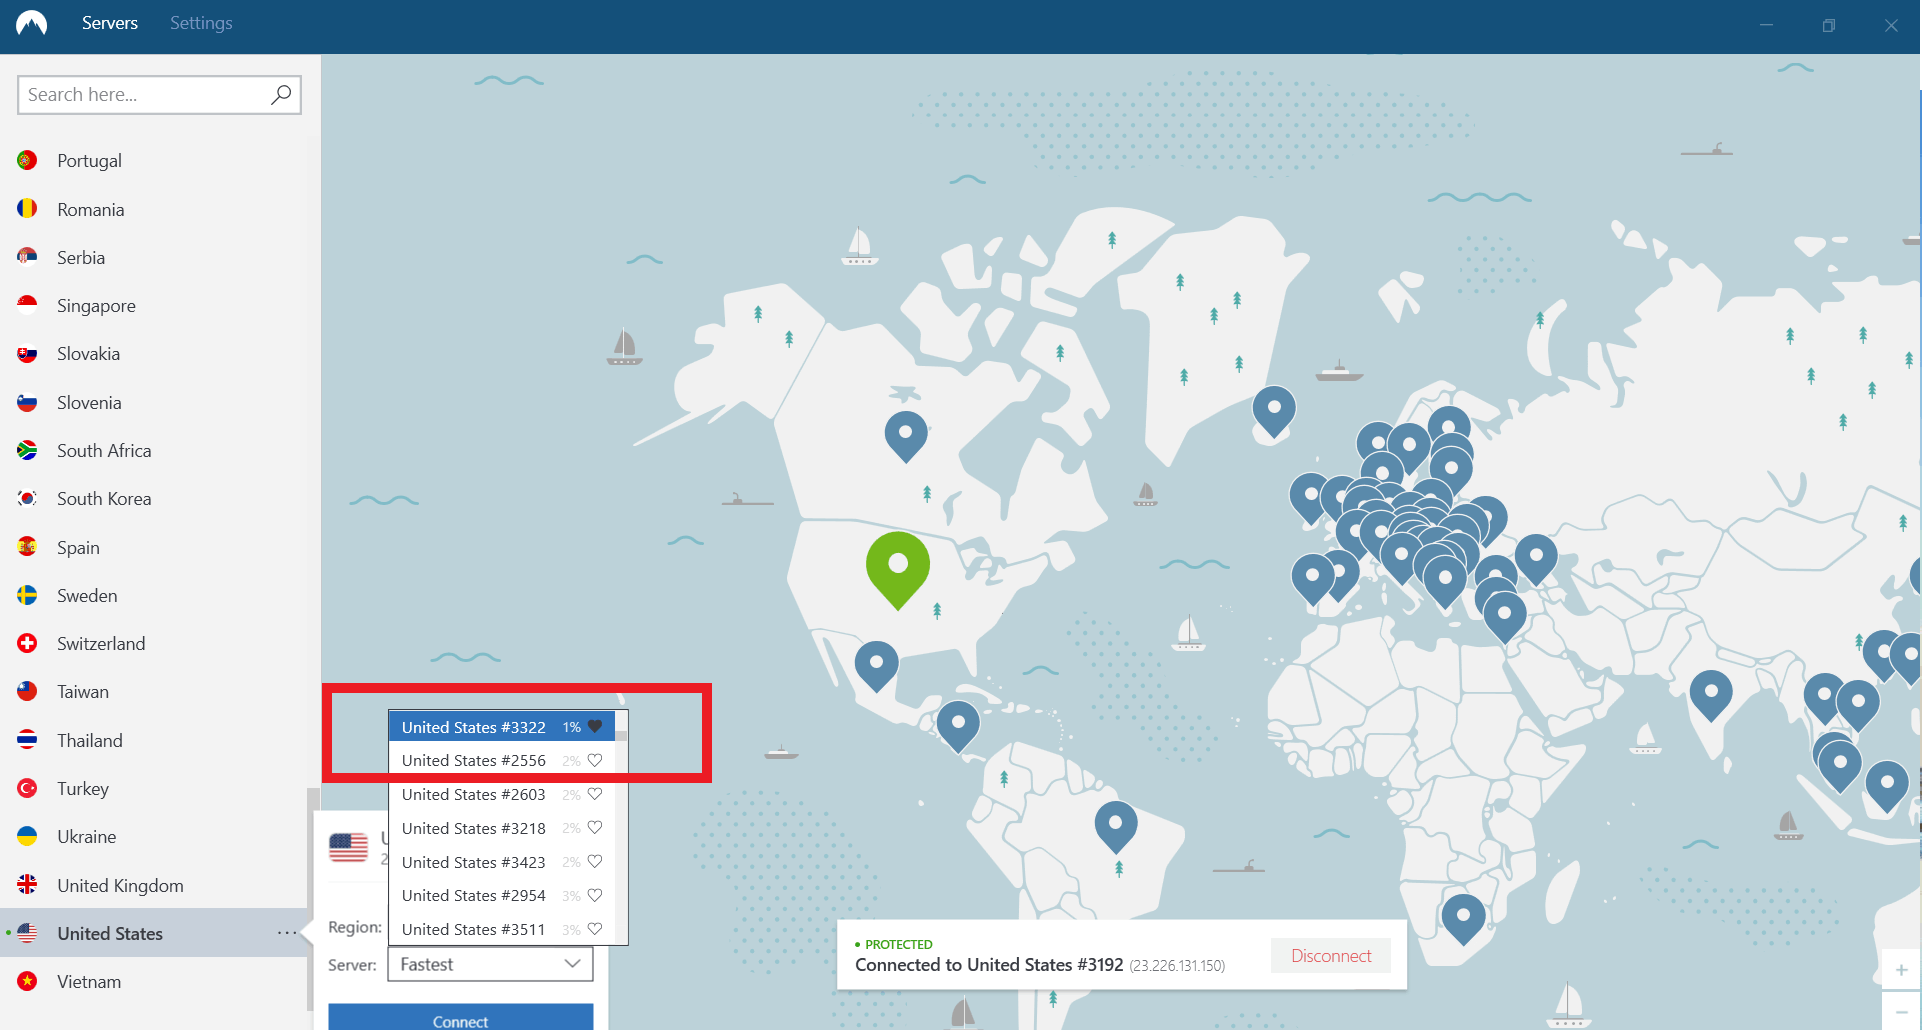Switch to the Servers tab
This screenshot has height=1030, width=1922.
click(x=110, y=23)
